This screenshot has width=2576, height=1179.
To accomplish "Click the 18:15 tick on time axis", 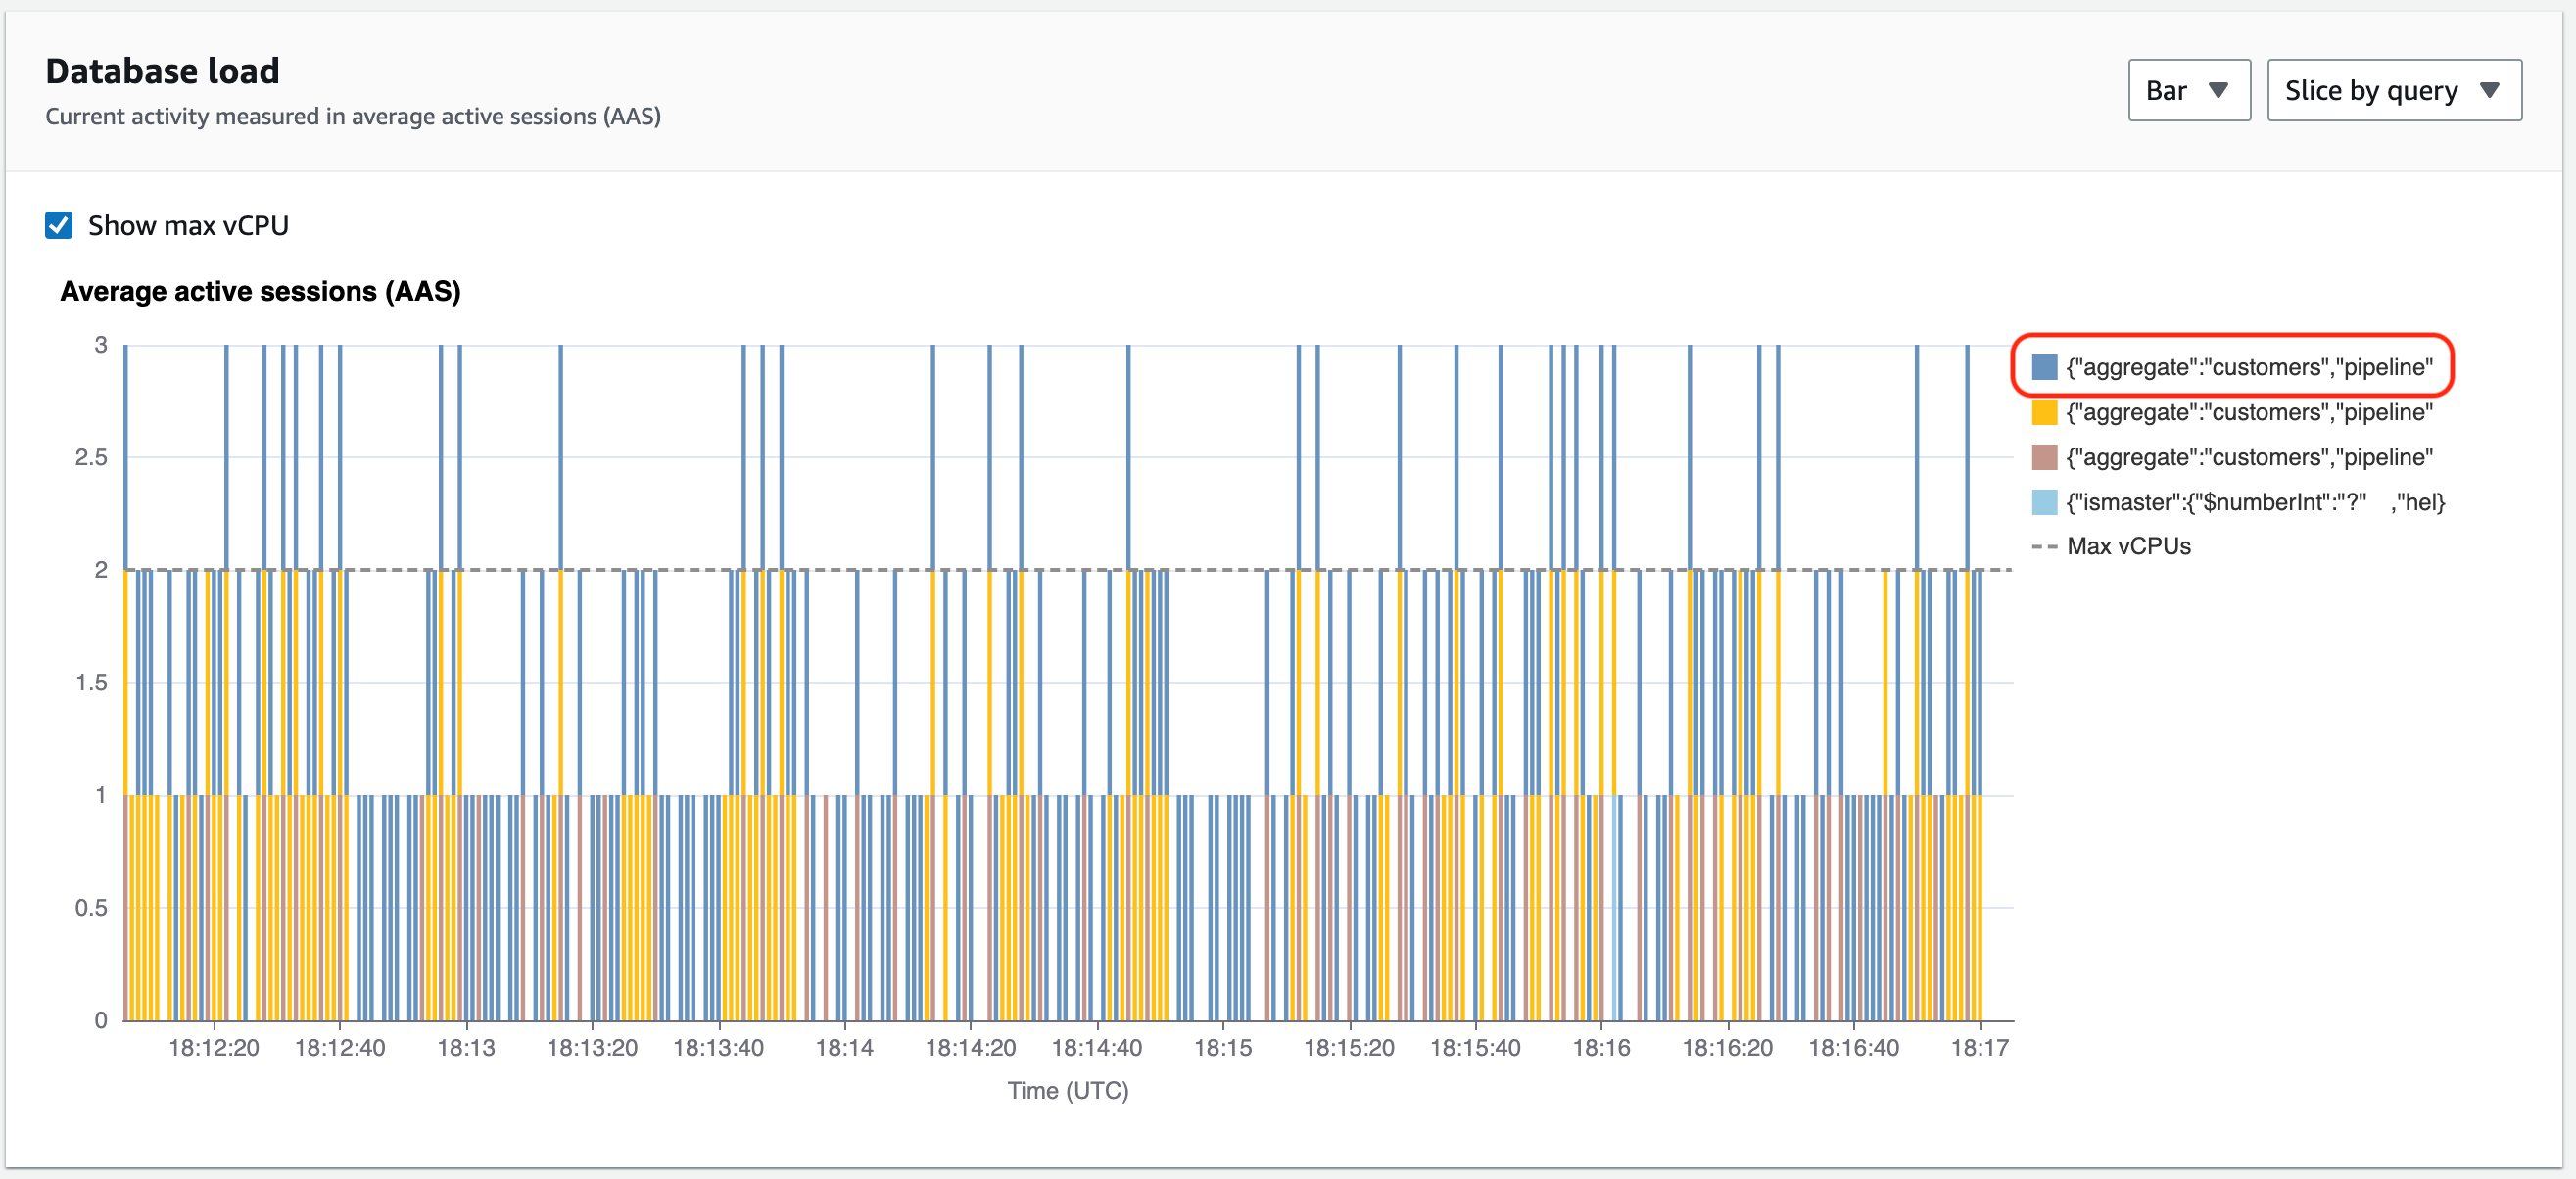I will (x=1223, y=1047).
